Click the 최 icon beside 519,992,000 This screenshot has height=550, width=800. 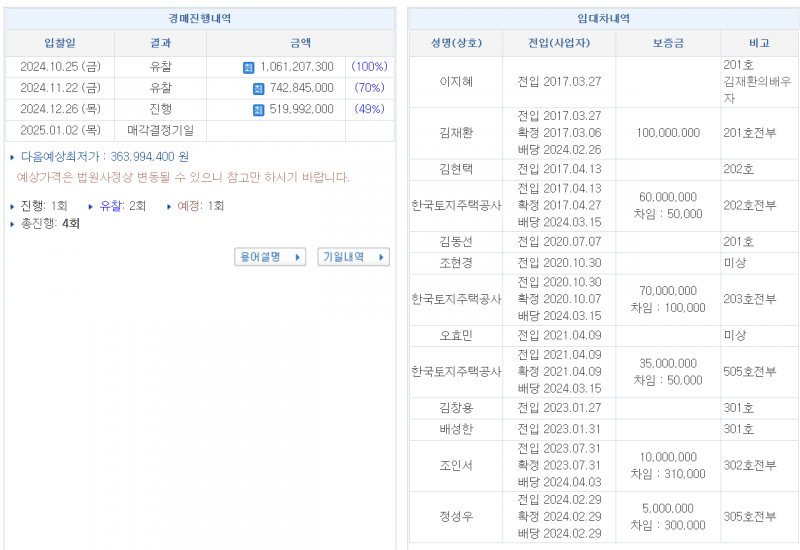pyautogui.click(x=258, y=109)
